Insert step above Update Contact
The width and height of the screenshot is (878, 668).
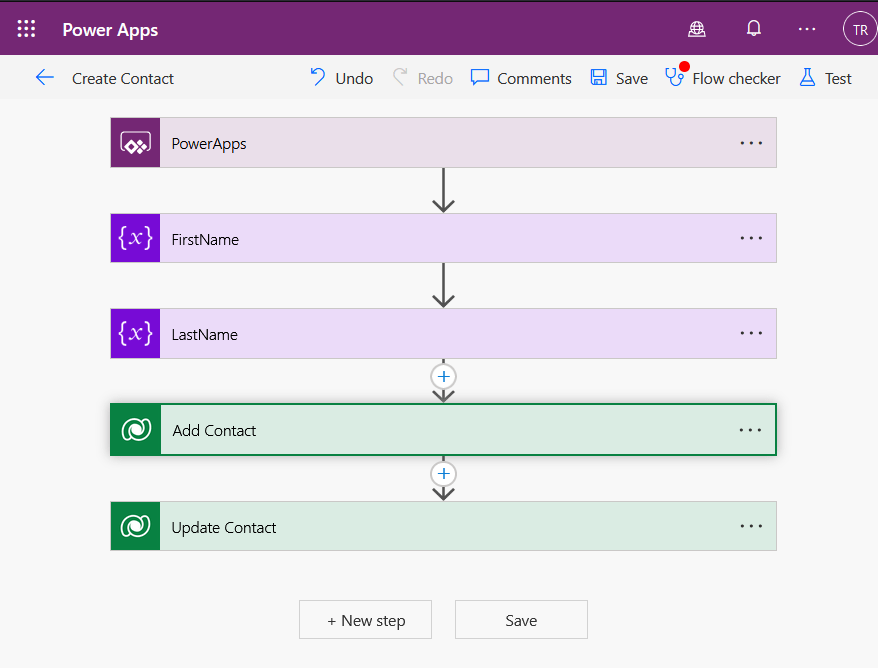tap(443, 474)
